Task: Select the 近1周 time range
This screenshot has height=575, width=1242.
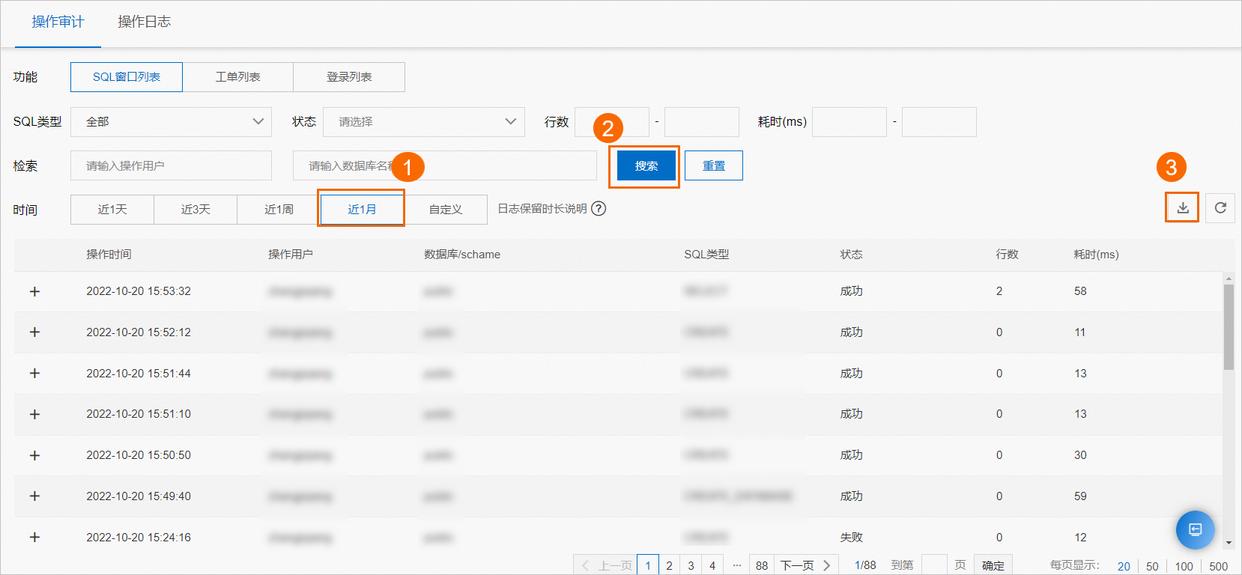Action: tap(278, 210)
